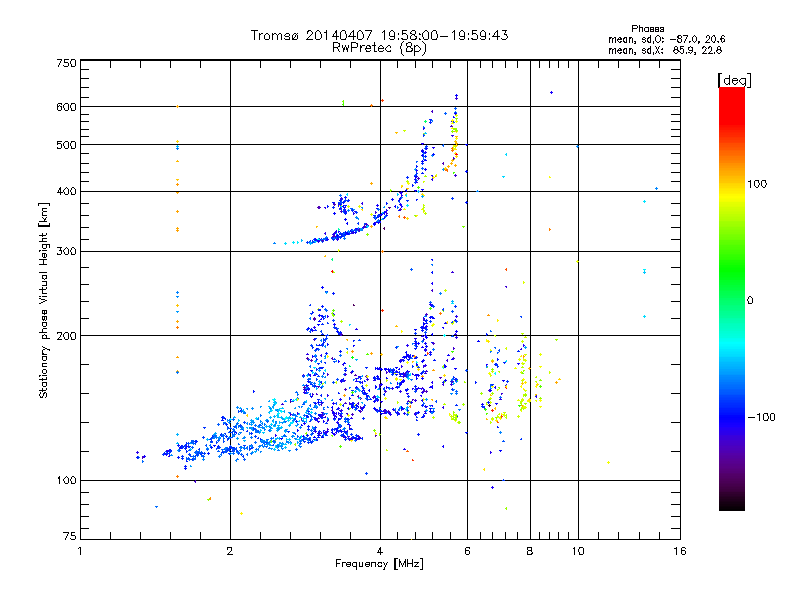Click the '400' label on the height axis
Screen dimensions: 800x600
(66, 192)
